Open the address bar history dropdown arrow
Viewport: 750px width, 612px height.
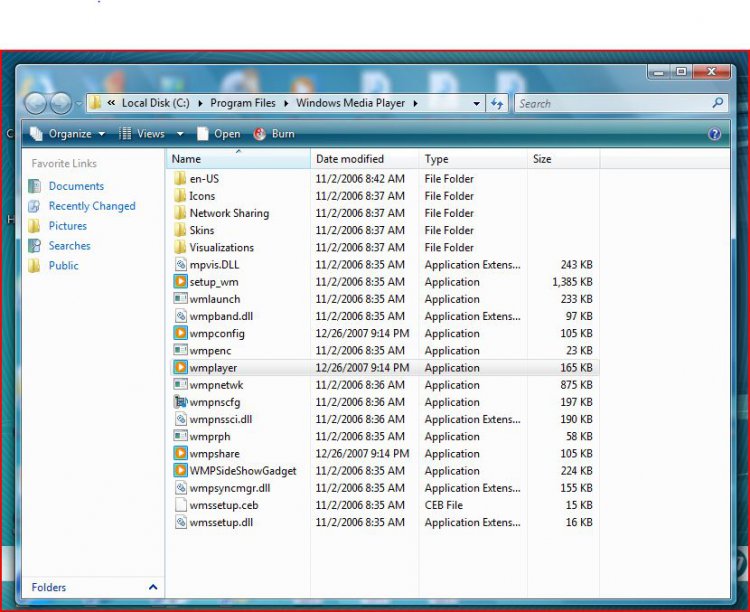pyautogui.click(x=476, y=103)
